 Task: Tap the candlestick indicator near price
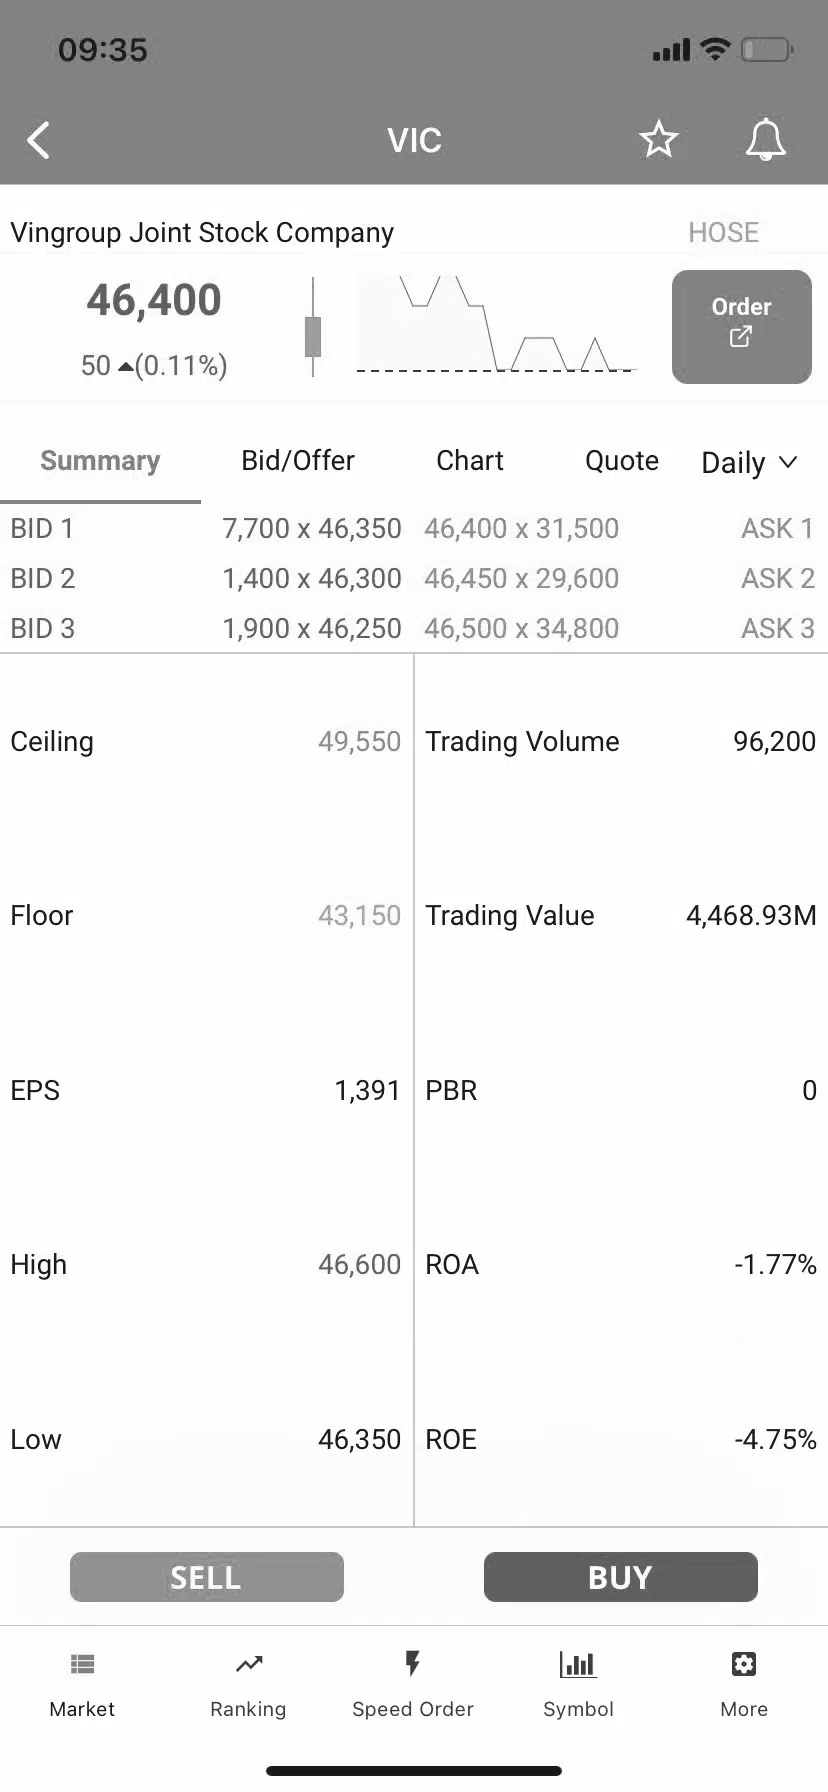(x=313, y=328)
